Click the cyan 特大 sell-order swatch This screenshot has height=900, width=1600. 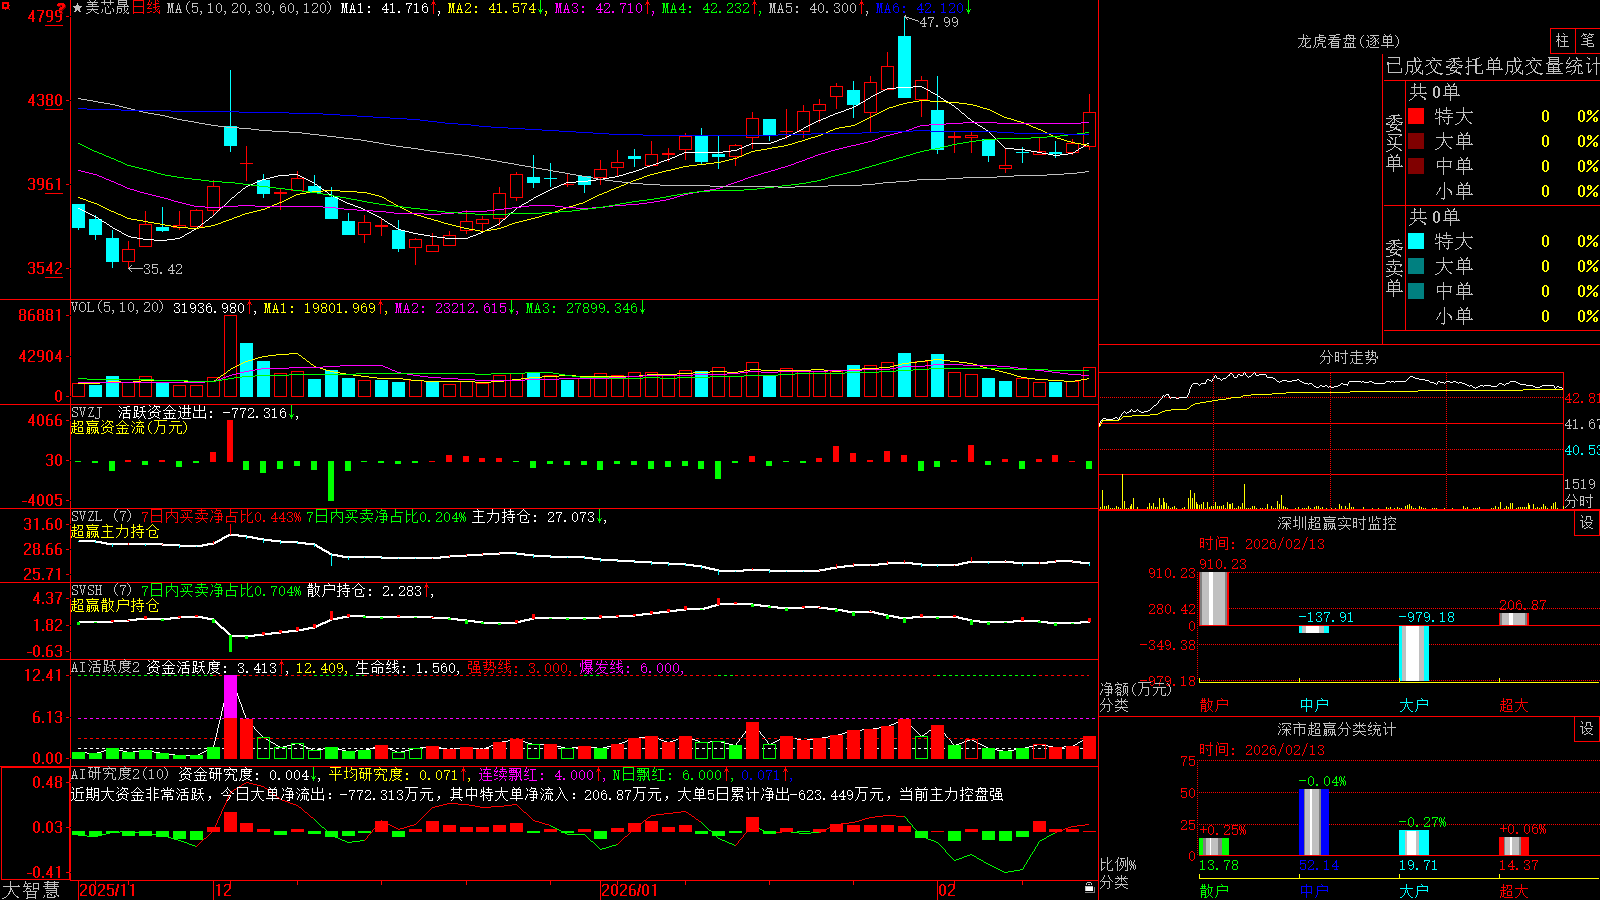(x=1416, y=241)
